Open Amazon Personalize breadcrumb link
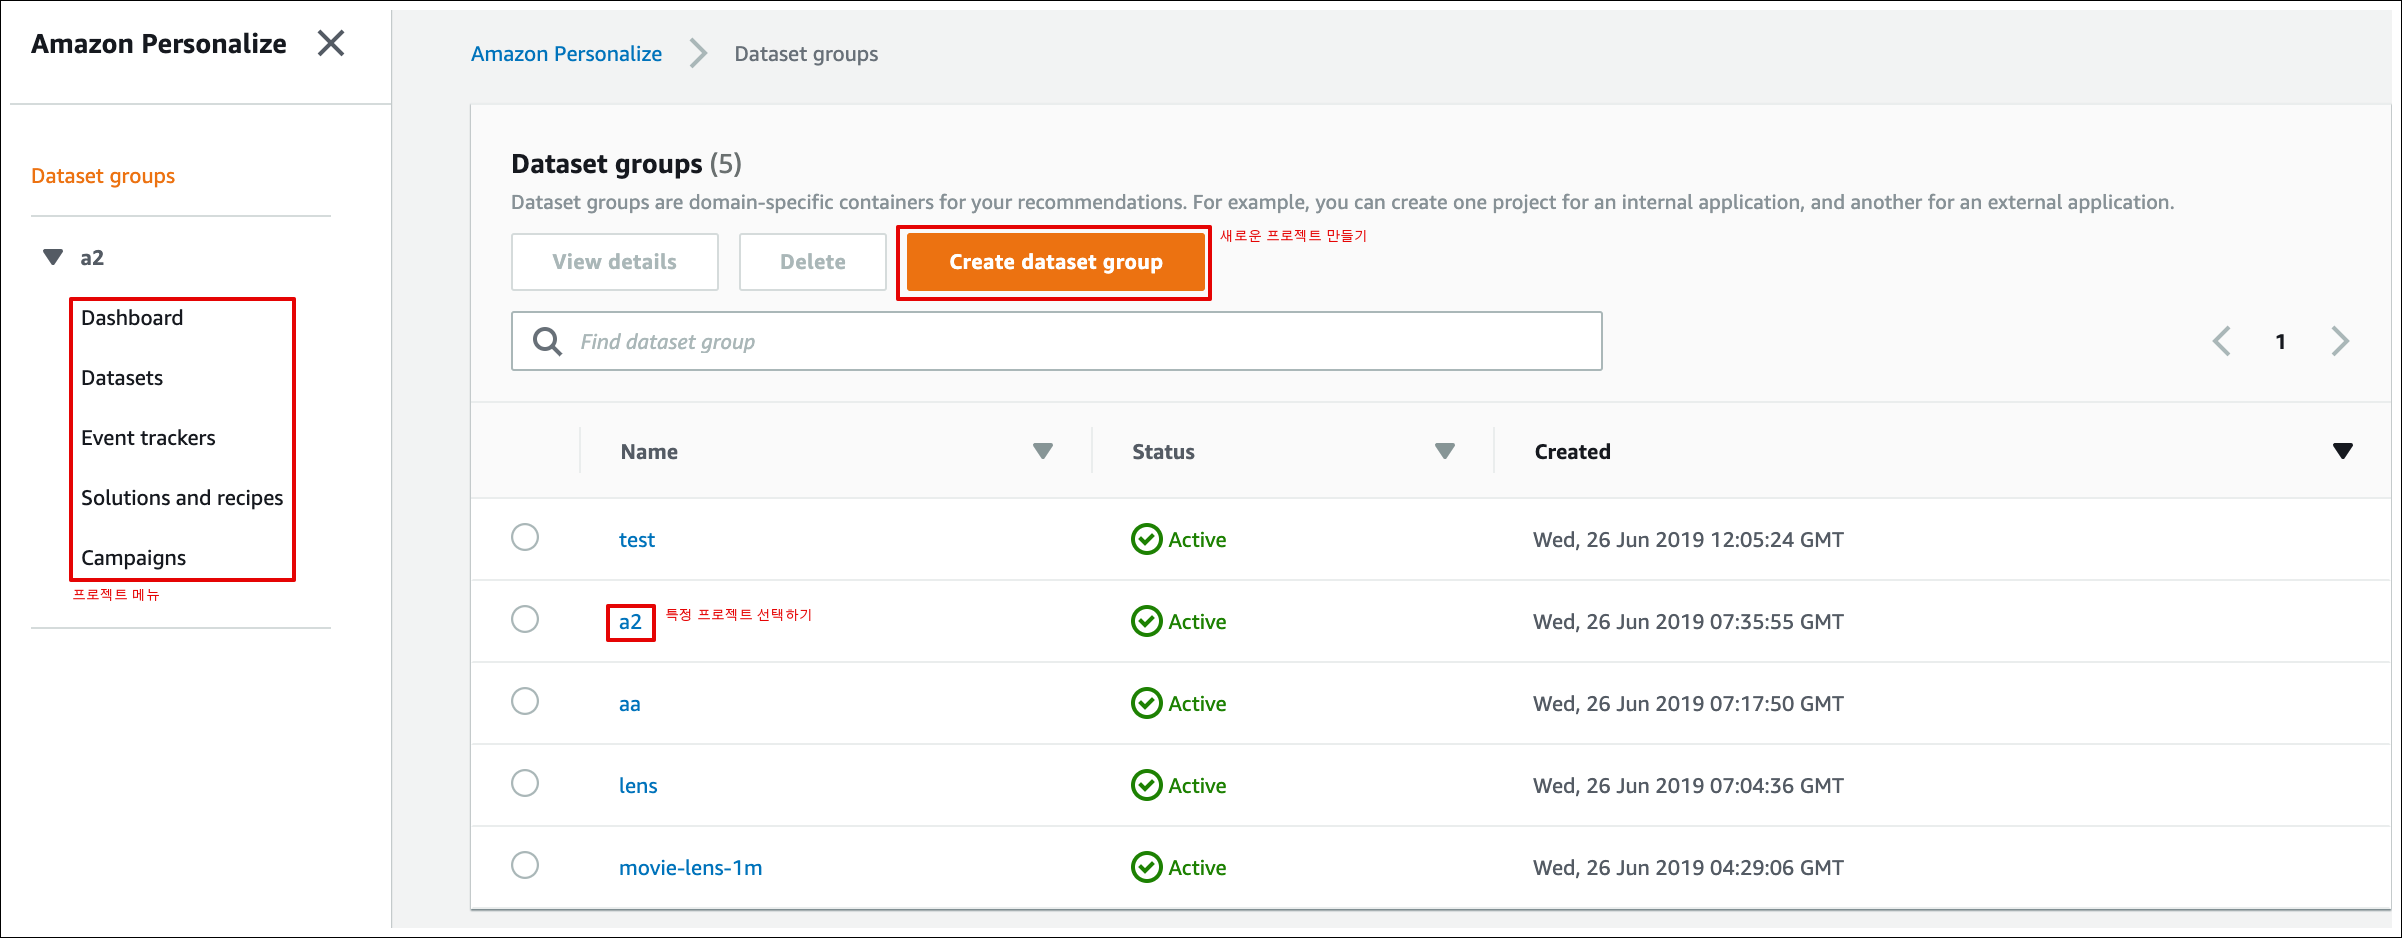The width and height of the screenshot is (2402, 938). [x=566, y=54]
